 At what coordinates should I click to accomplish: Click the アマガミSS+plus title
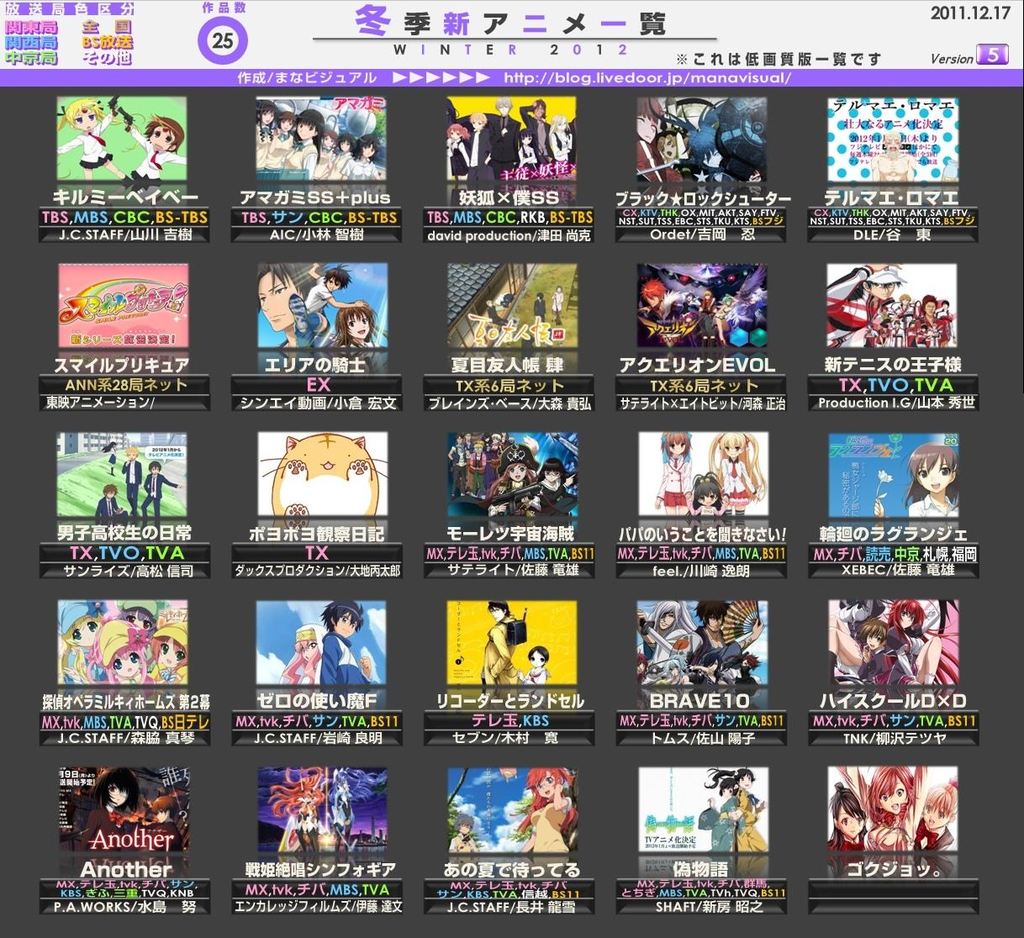(315, 197)
